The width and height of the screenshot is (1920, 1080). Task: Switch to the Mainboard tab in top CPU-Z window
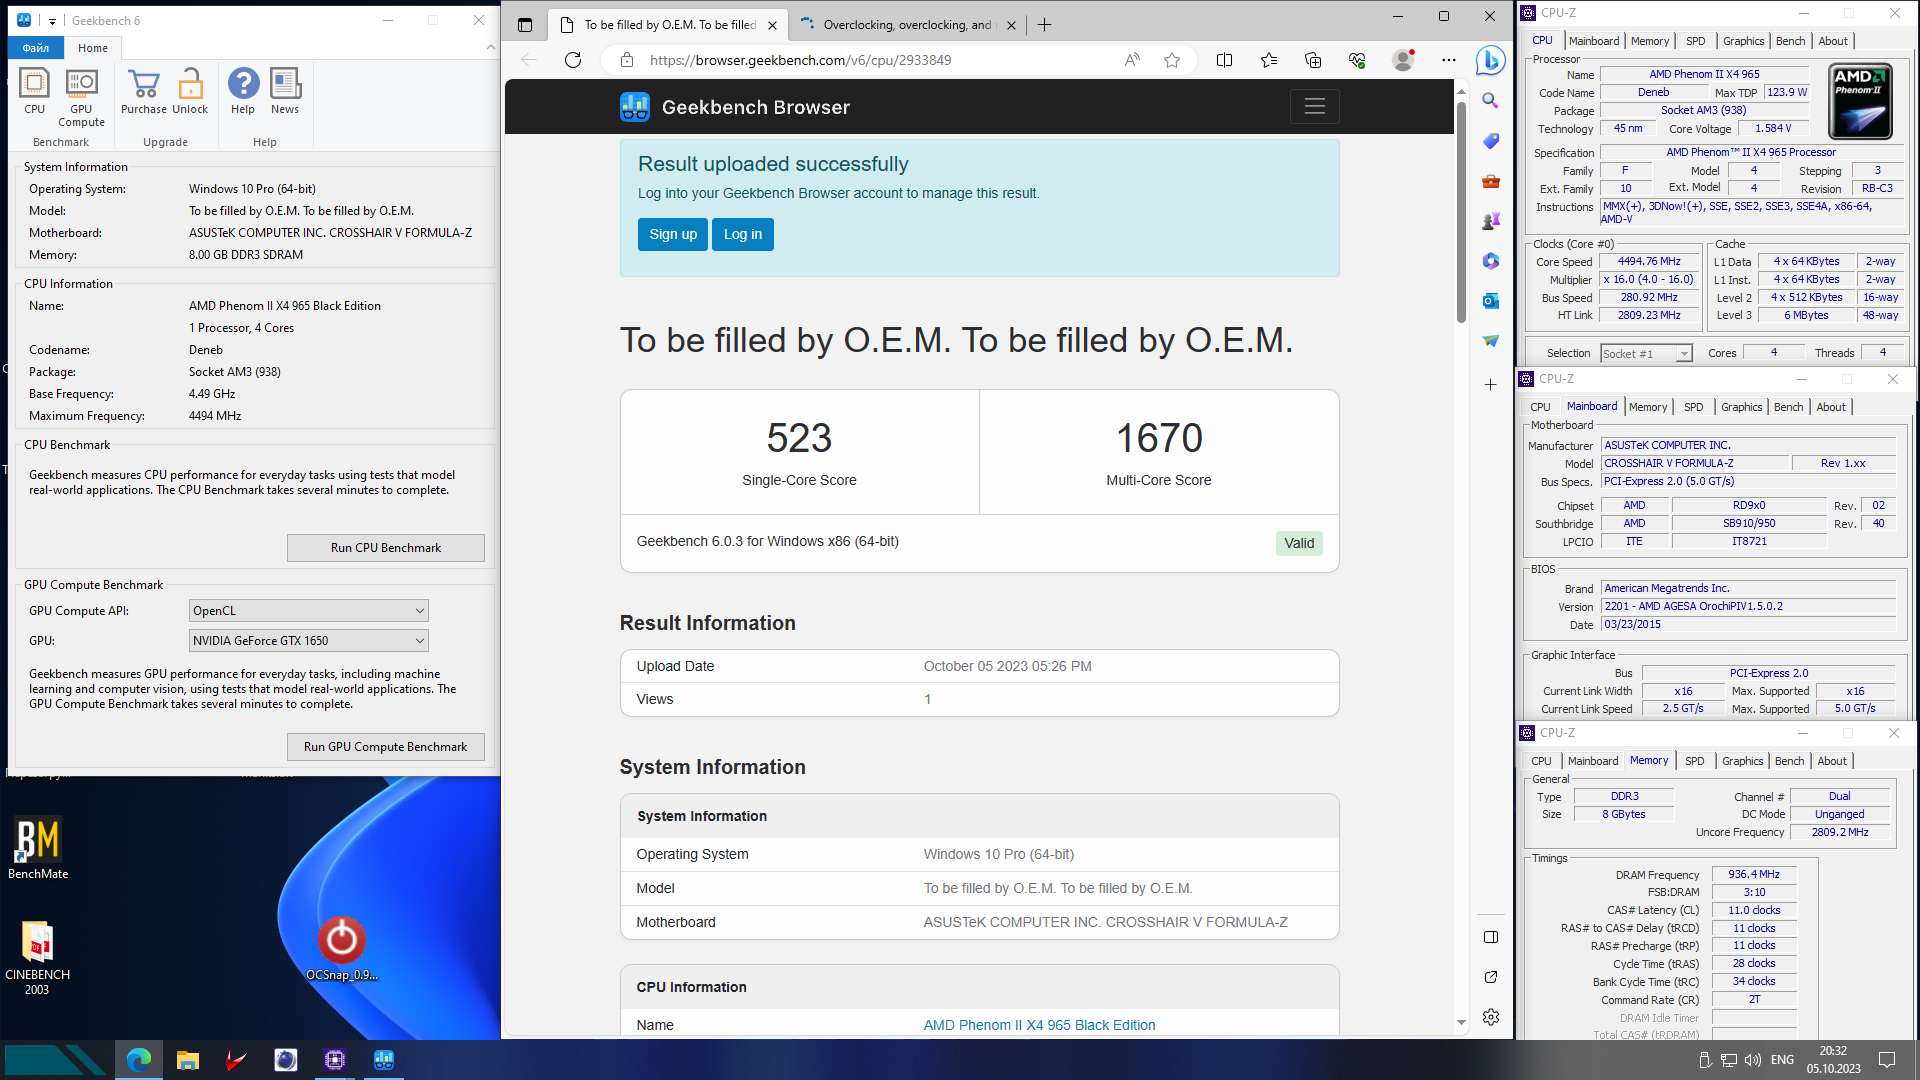click(1593, 41)
